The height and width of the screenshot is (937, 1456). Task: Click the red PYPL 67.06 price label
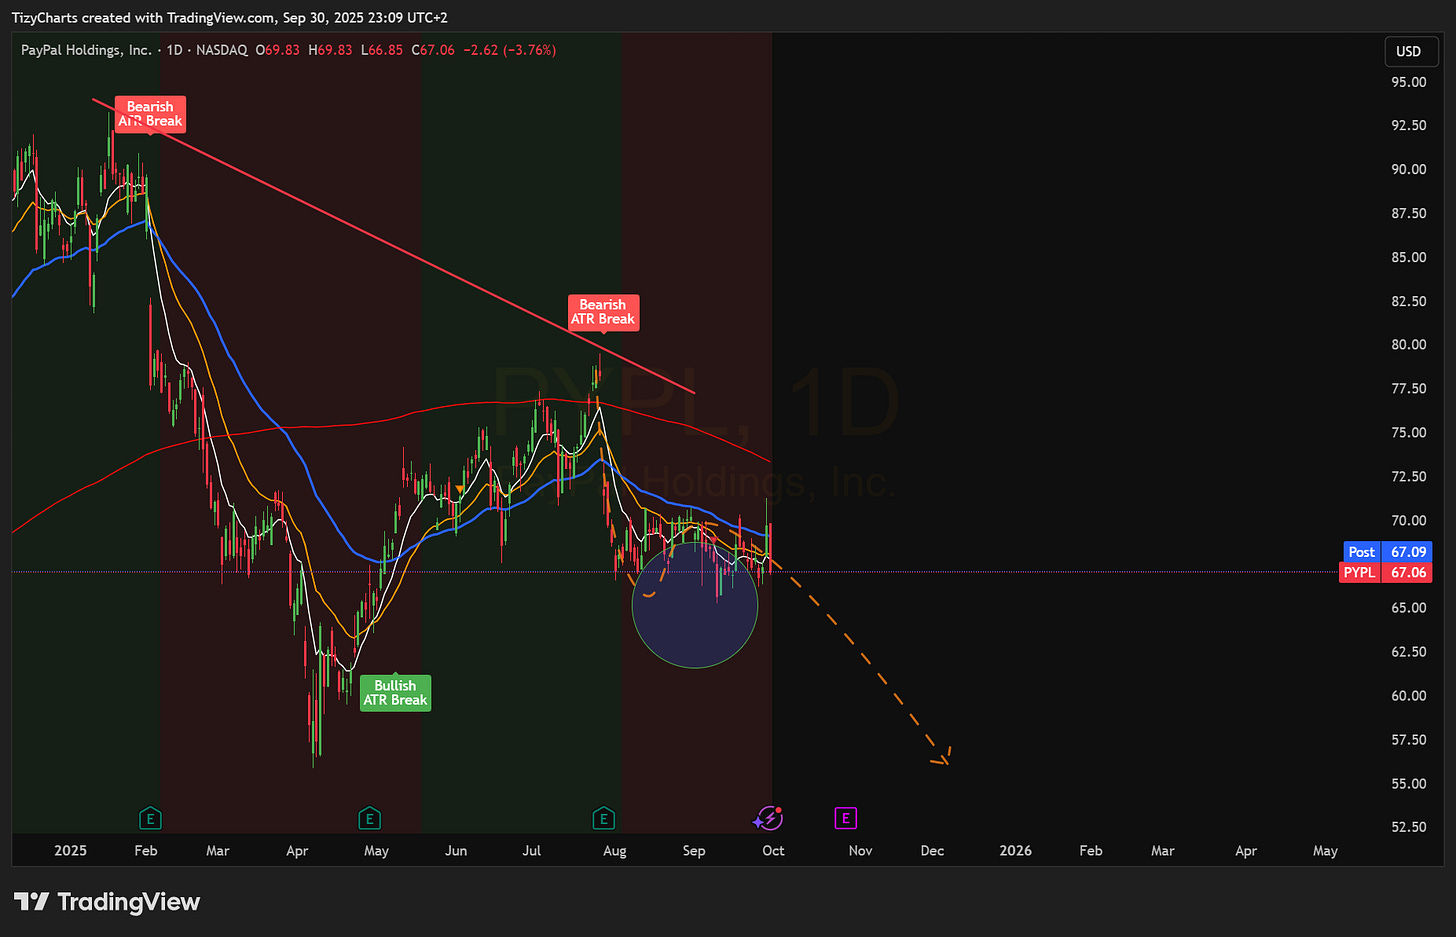pyautogui.click(x=1385, y=573)
